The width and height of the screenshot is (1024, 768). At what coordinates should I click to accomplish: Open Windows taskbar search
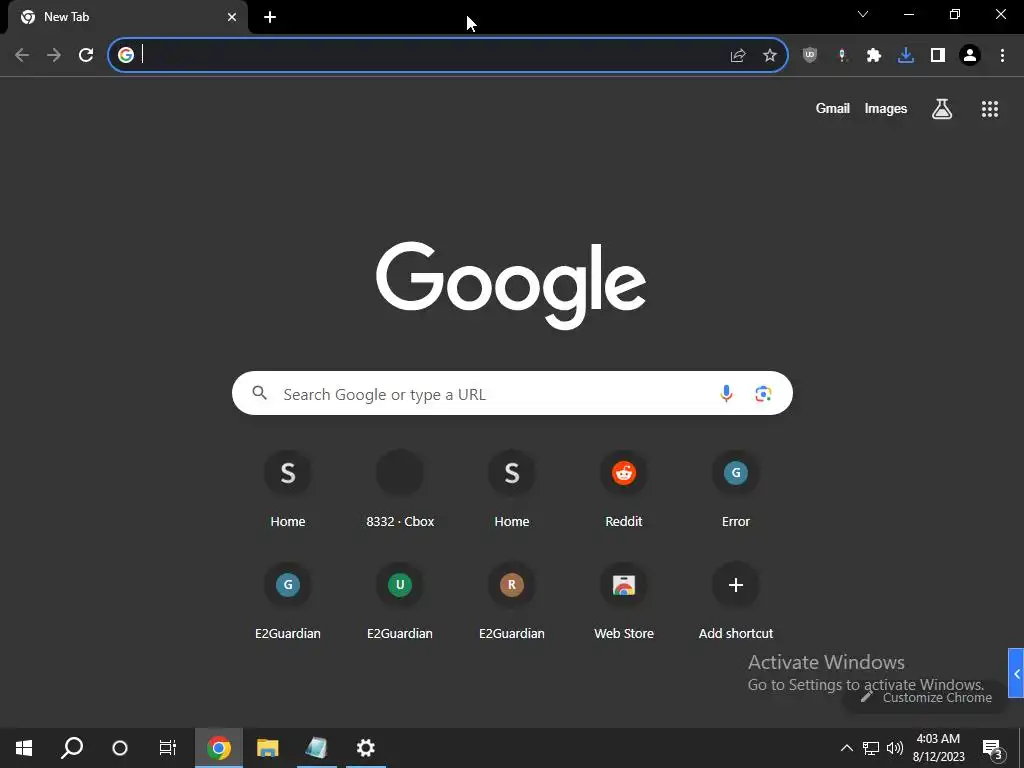click(x=72, y=748)
